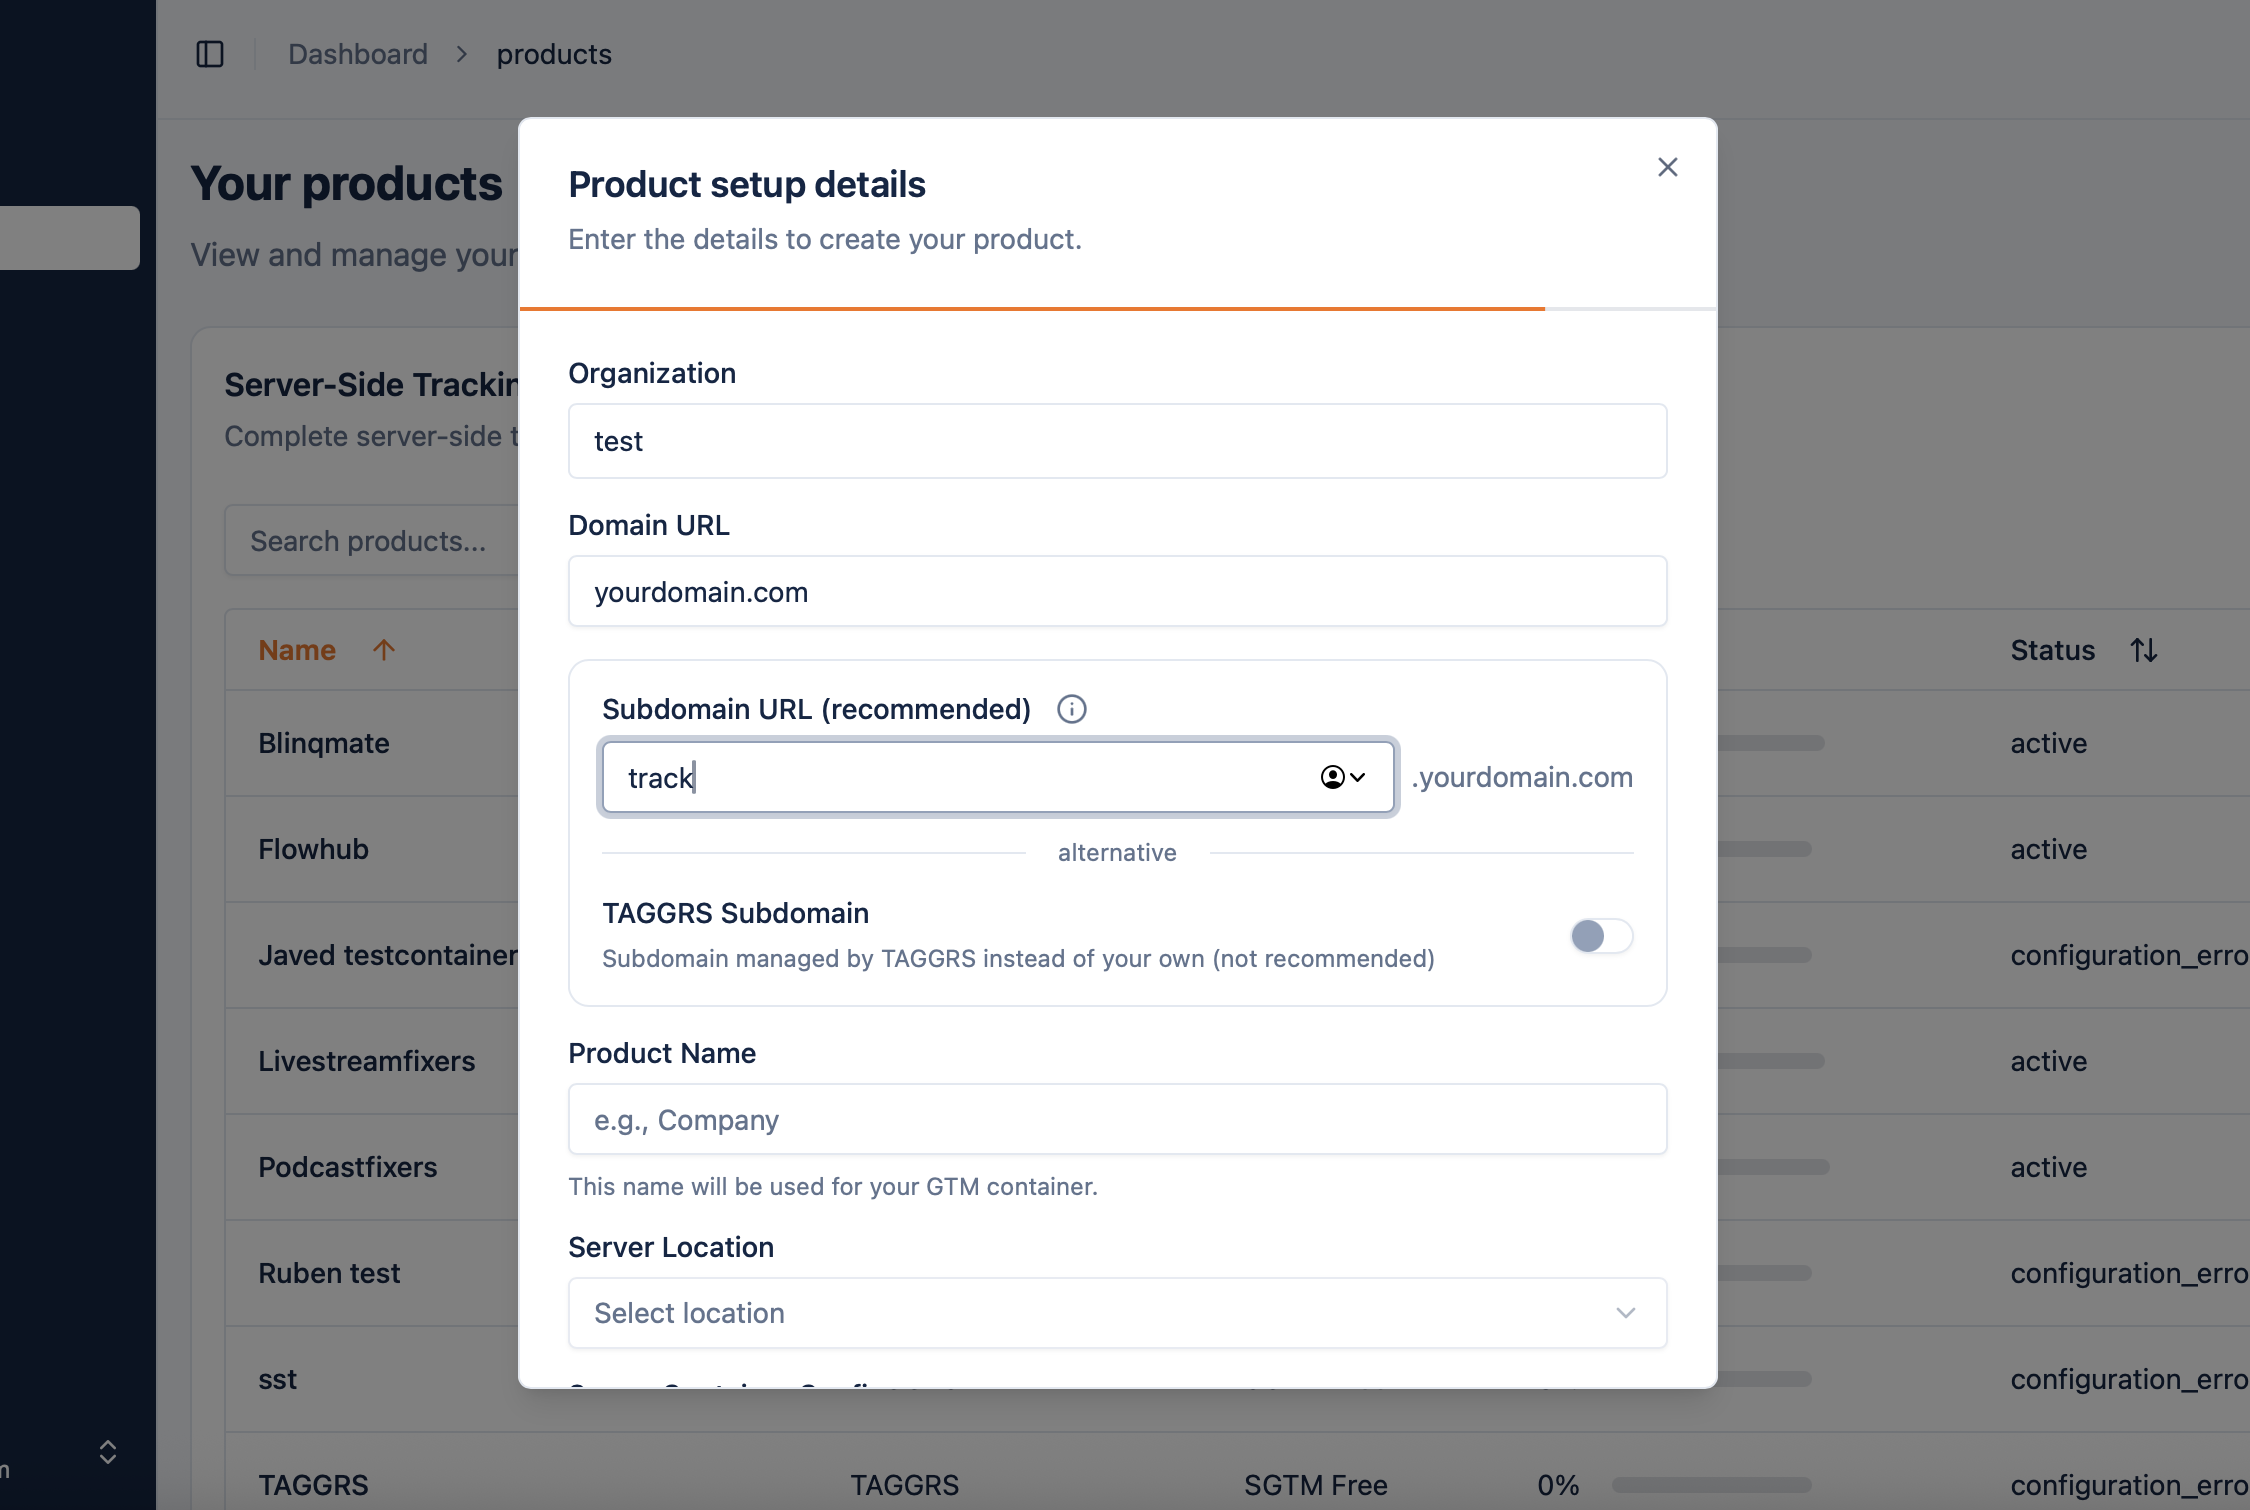Open the subdomain suffix dropdown chevron

click(x=1357, y=777)
